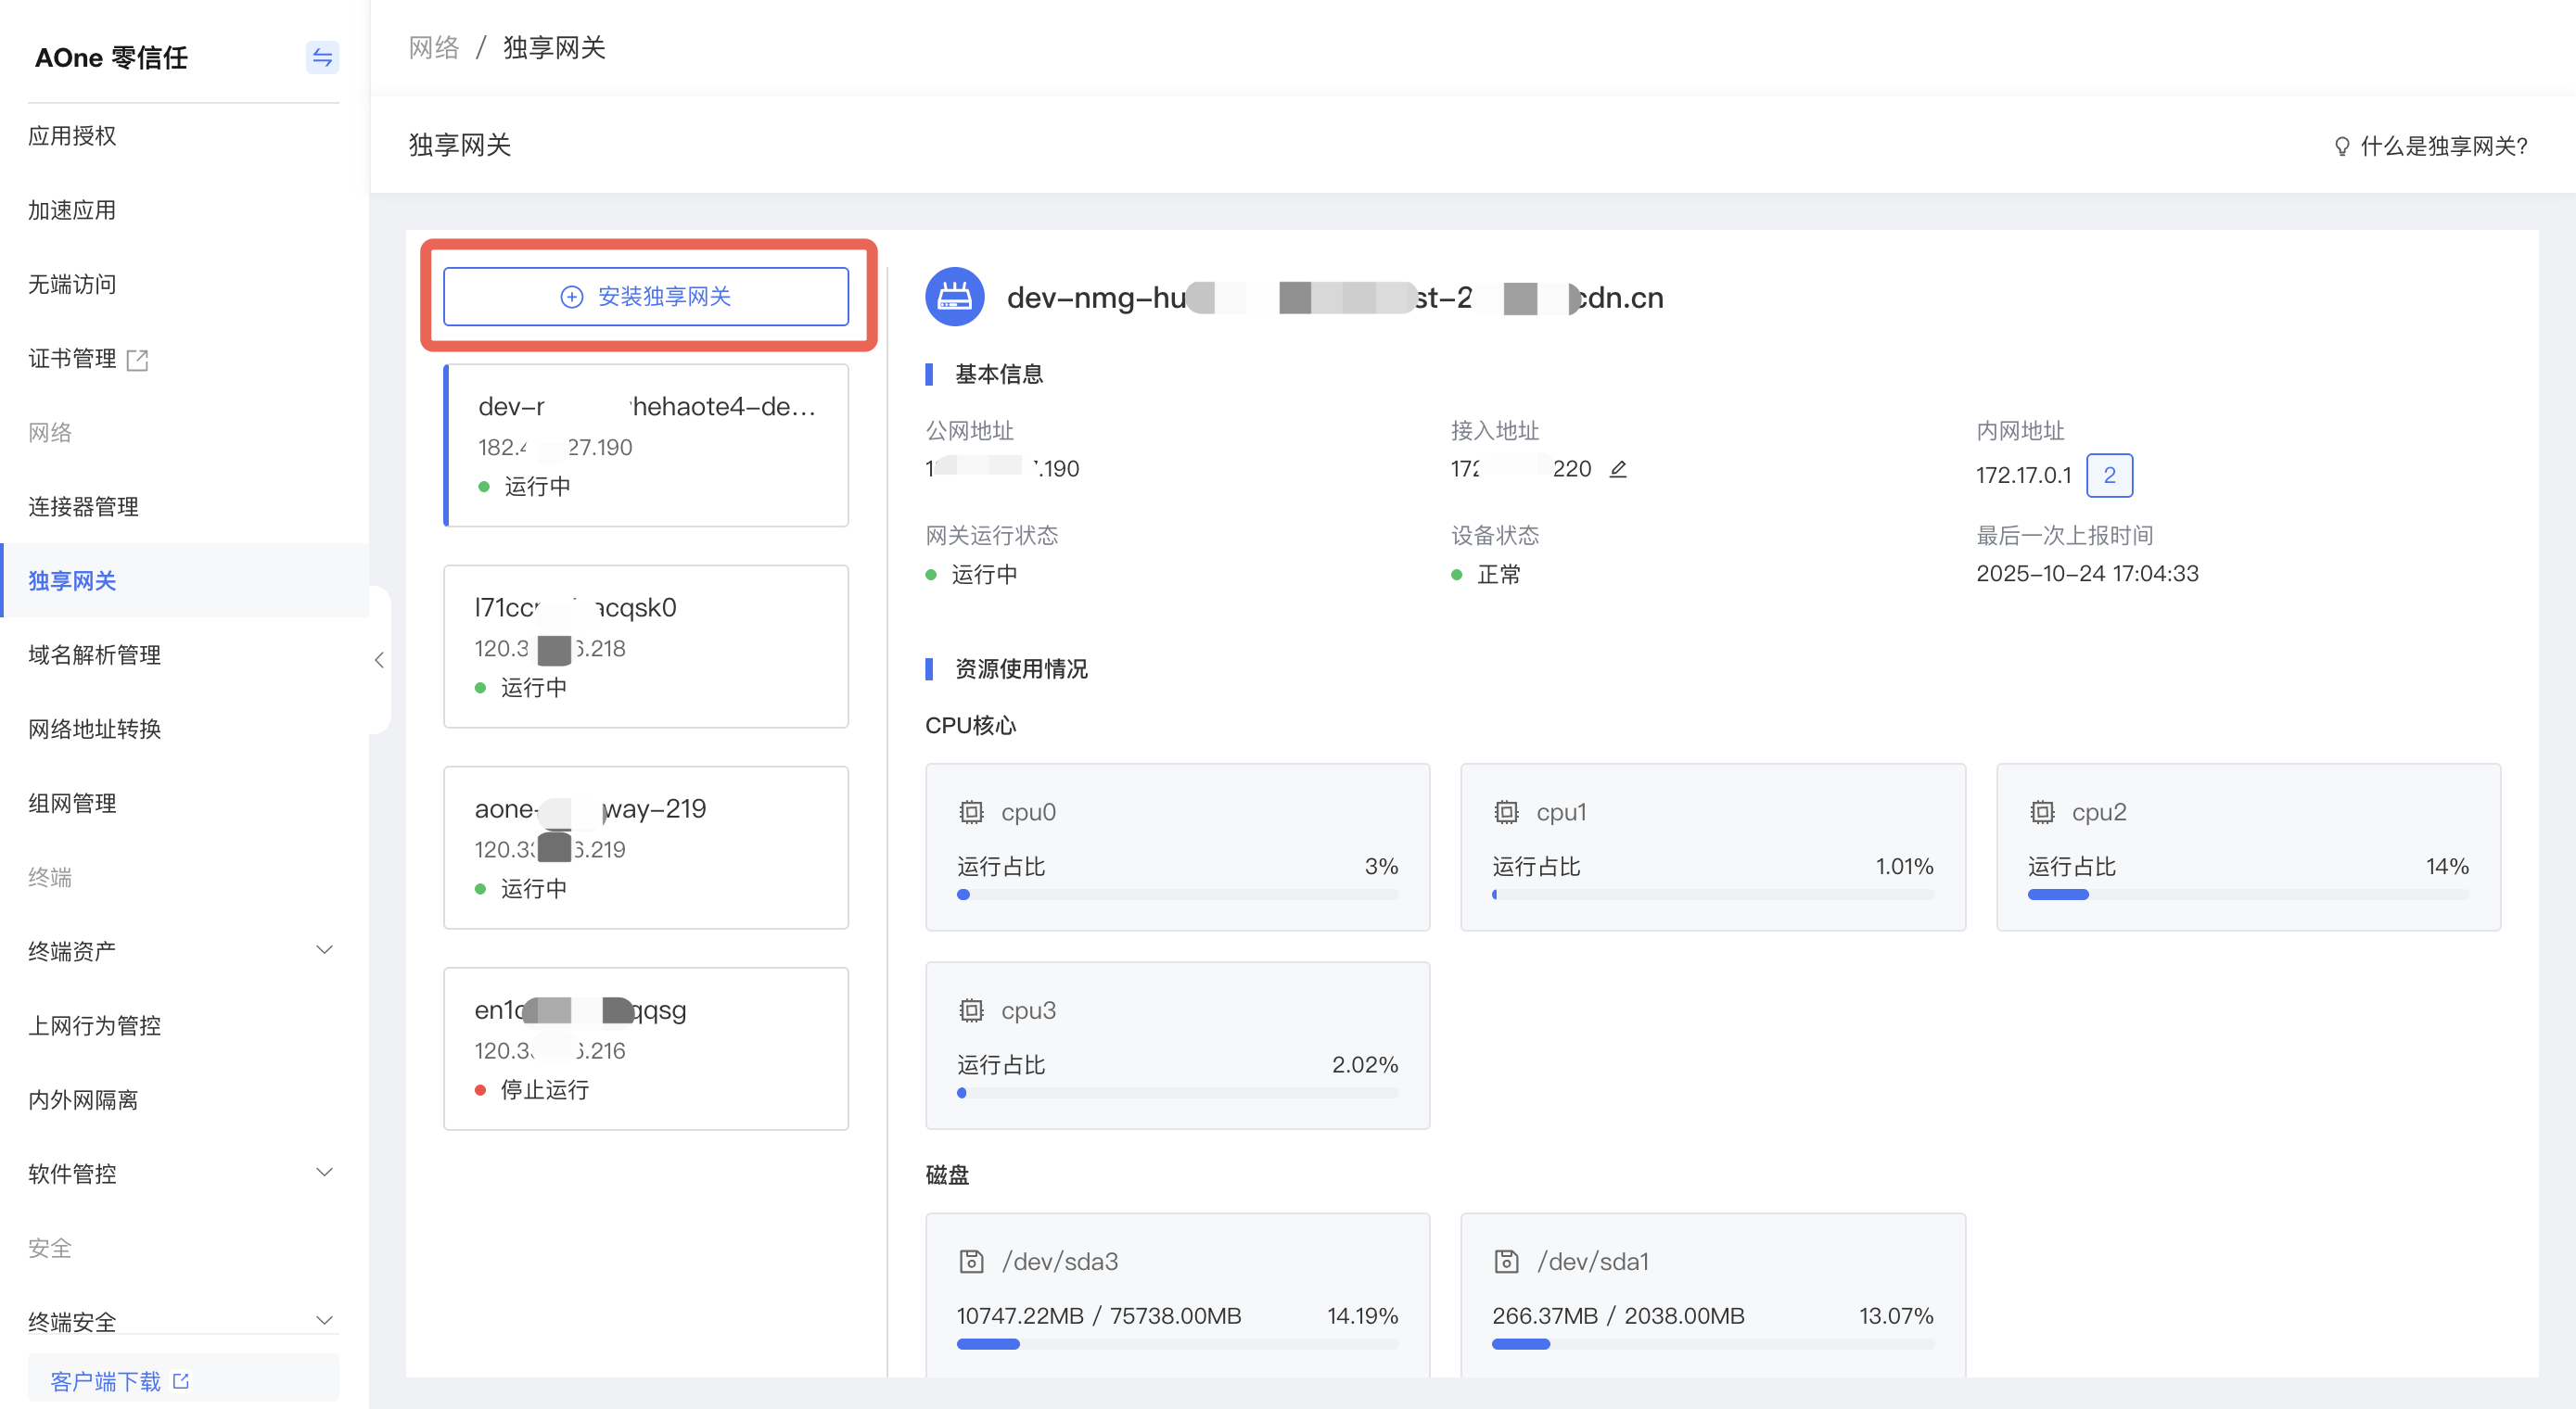Select the aone gateway-219 card
This screenshot has height=1409, width=2576.
pos(645,847)
